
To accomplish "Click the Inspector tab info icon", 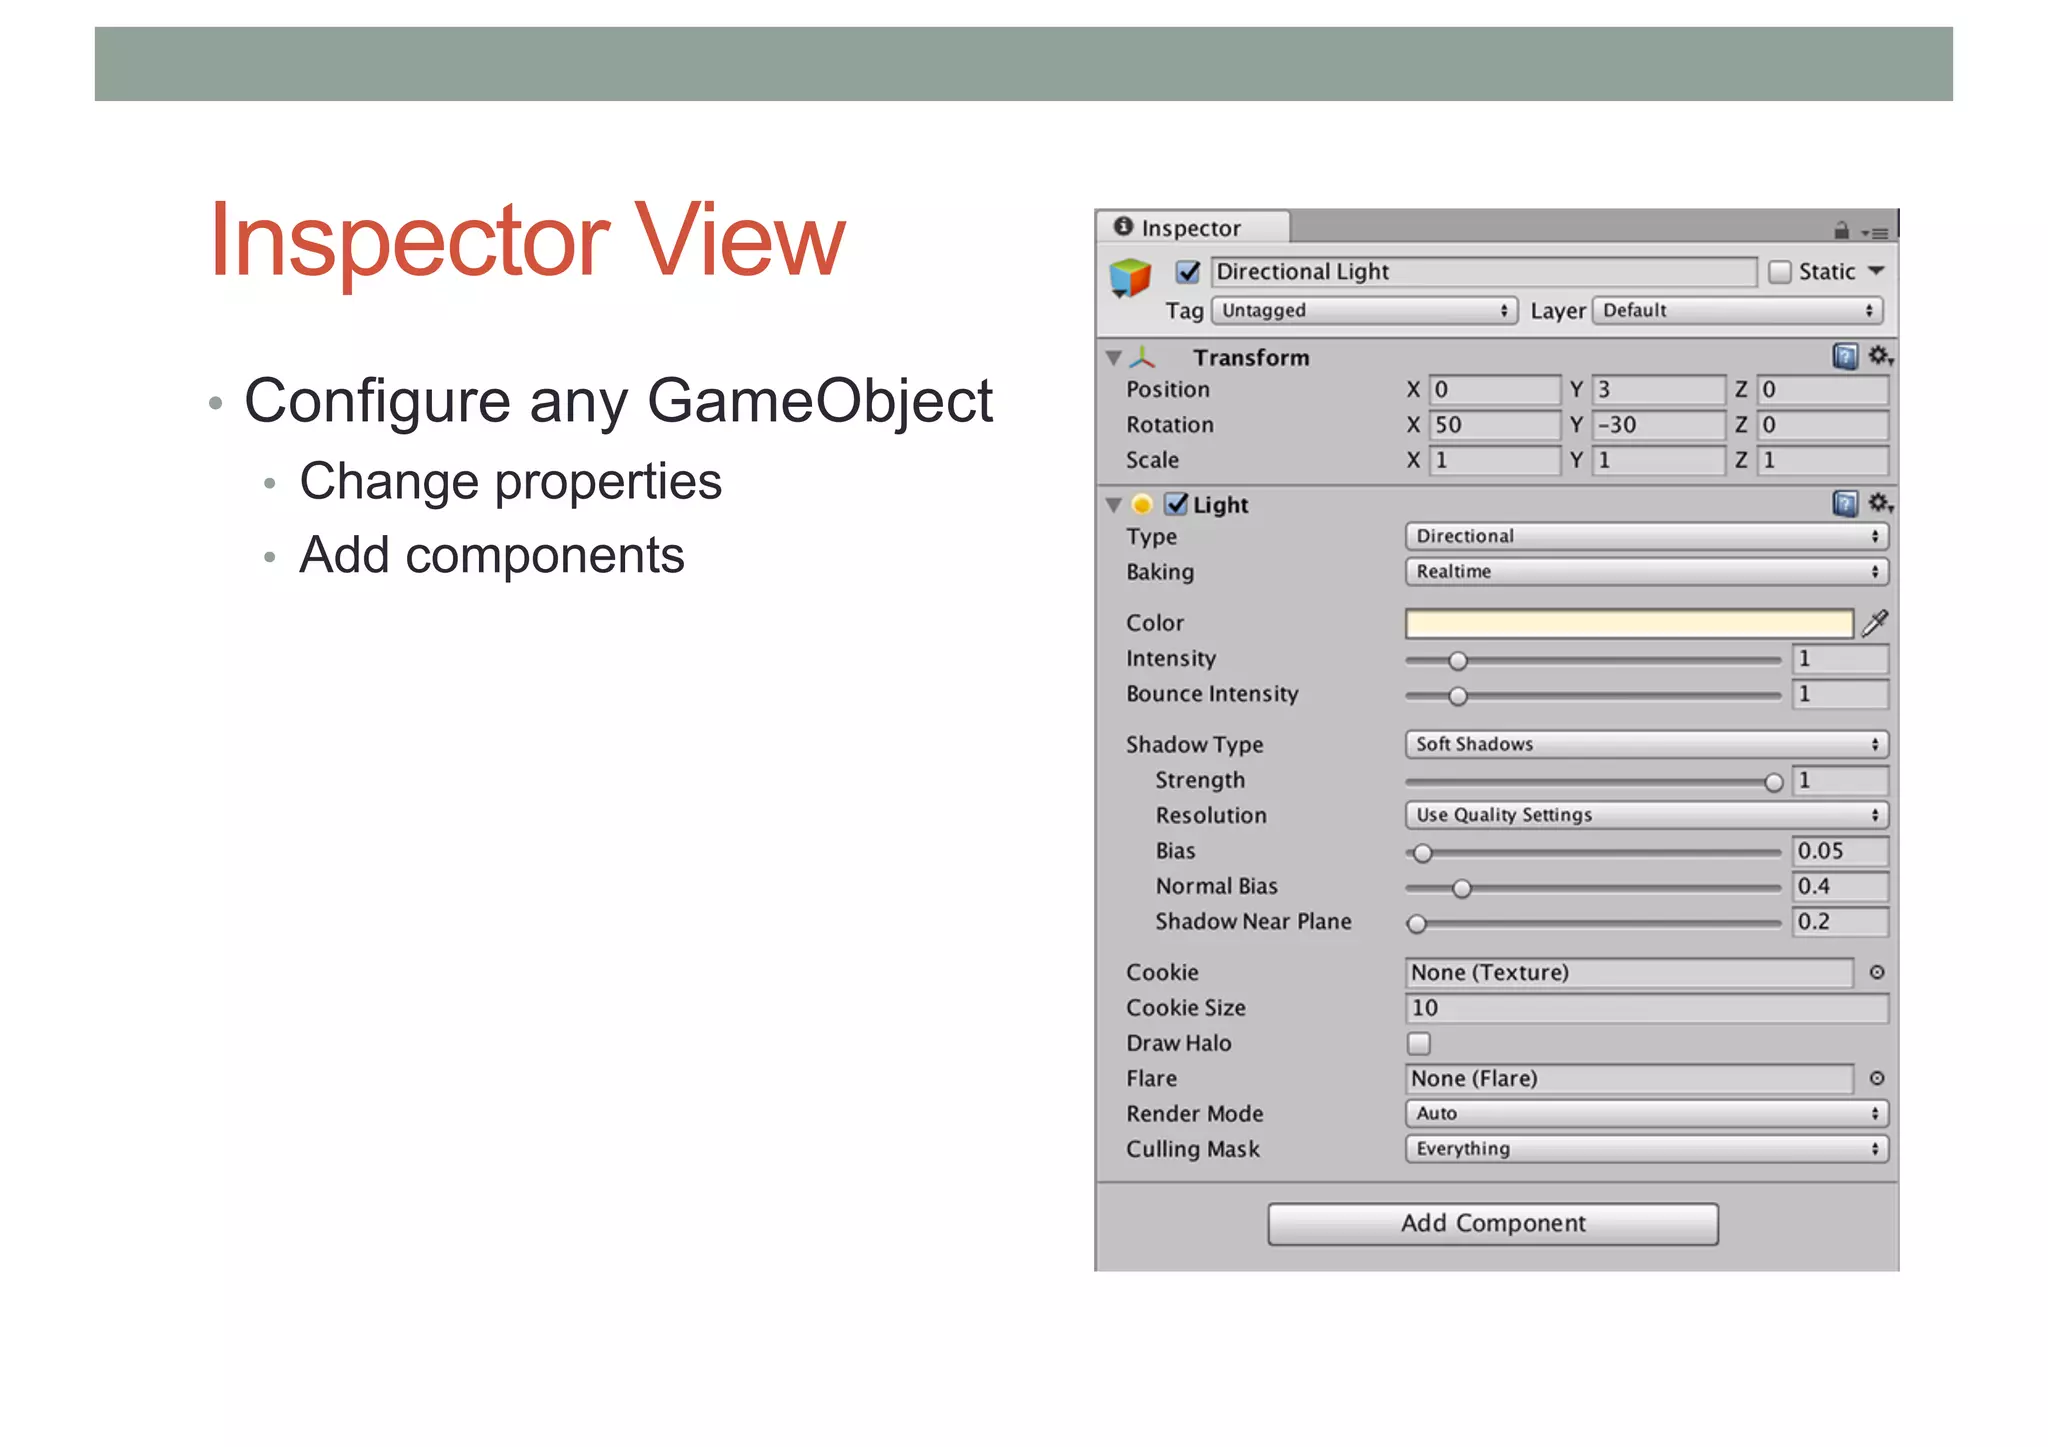I will (x=1124, y=226).
